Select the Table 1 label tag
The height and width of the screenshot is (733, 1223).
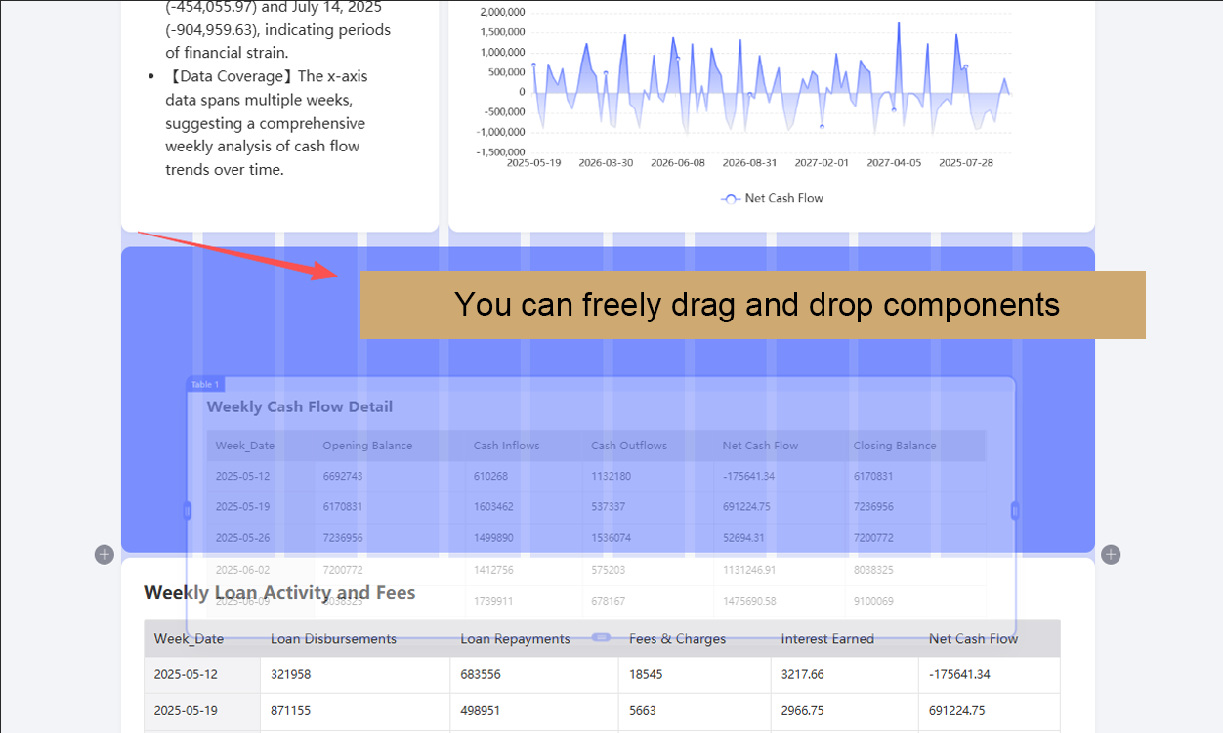205,385
